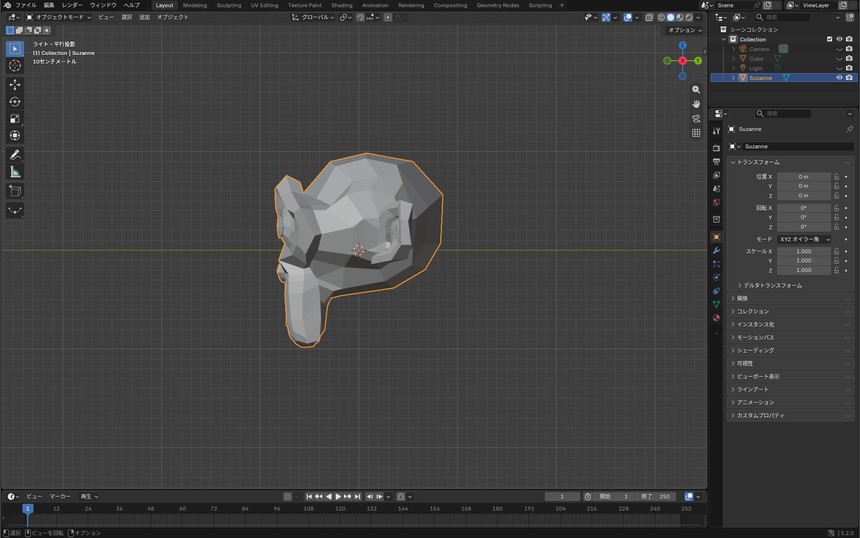The height and width of the screenshot is (538, 860).
Task: Select the Move tool in toolbar
Action: pos(15,84)
